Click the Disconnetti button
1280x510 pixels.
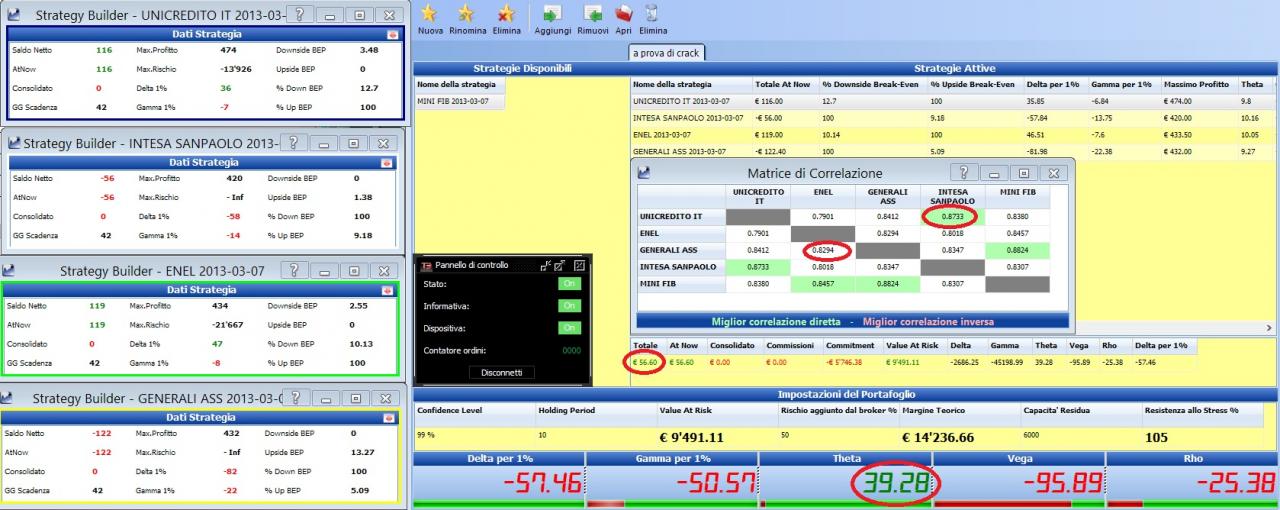click(x=501, y=373)
